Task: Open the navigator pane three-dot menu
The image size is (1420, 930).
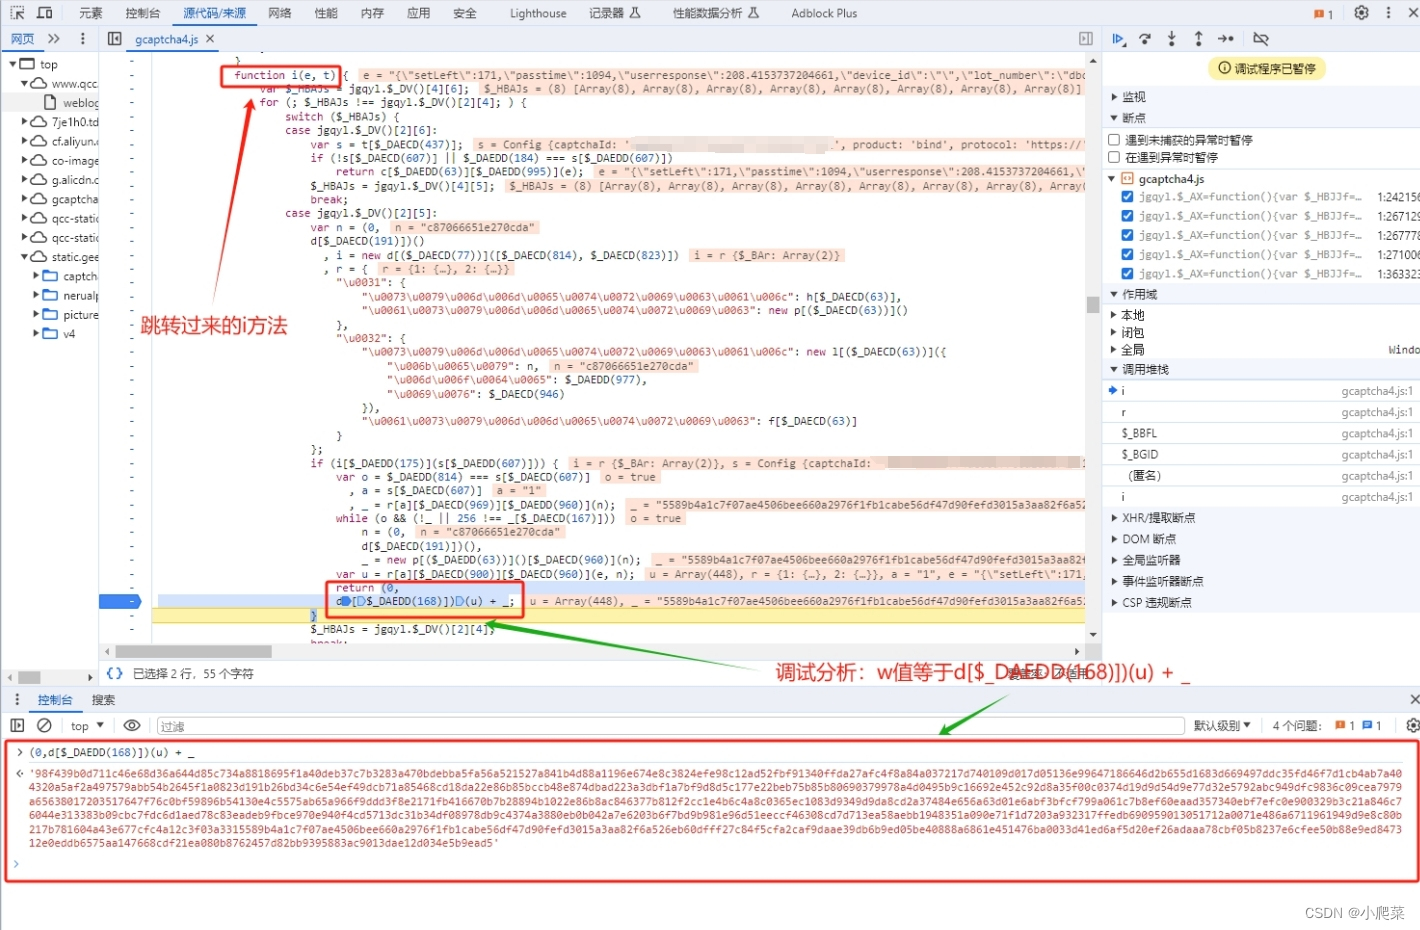Action: [x=82, y=39]
